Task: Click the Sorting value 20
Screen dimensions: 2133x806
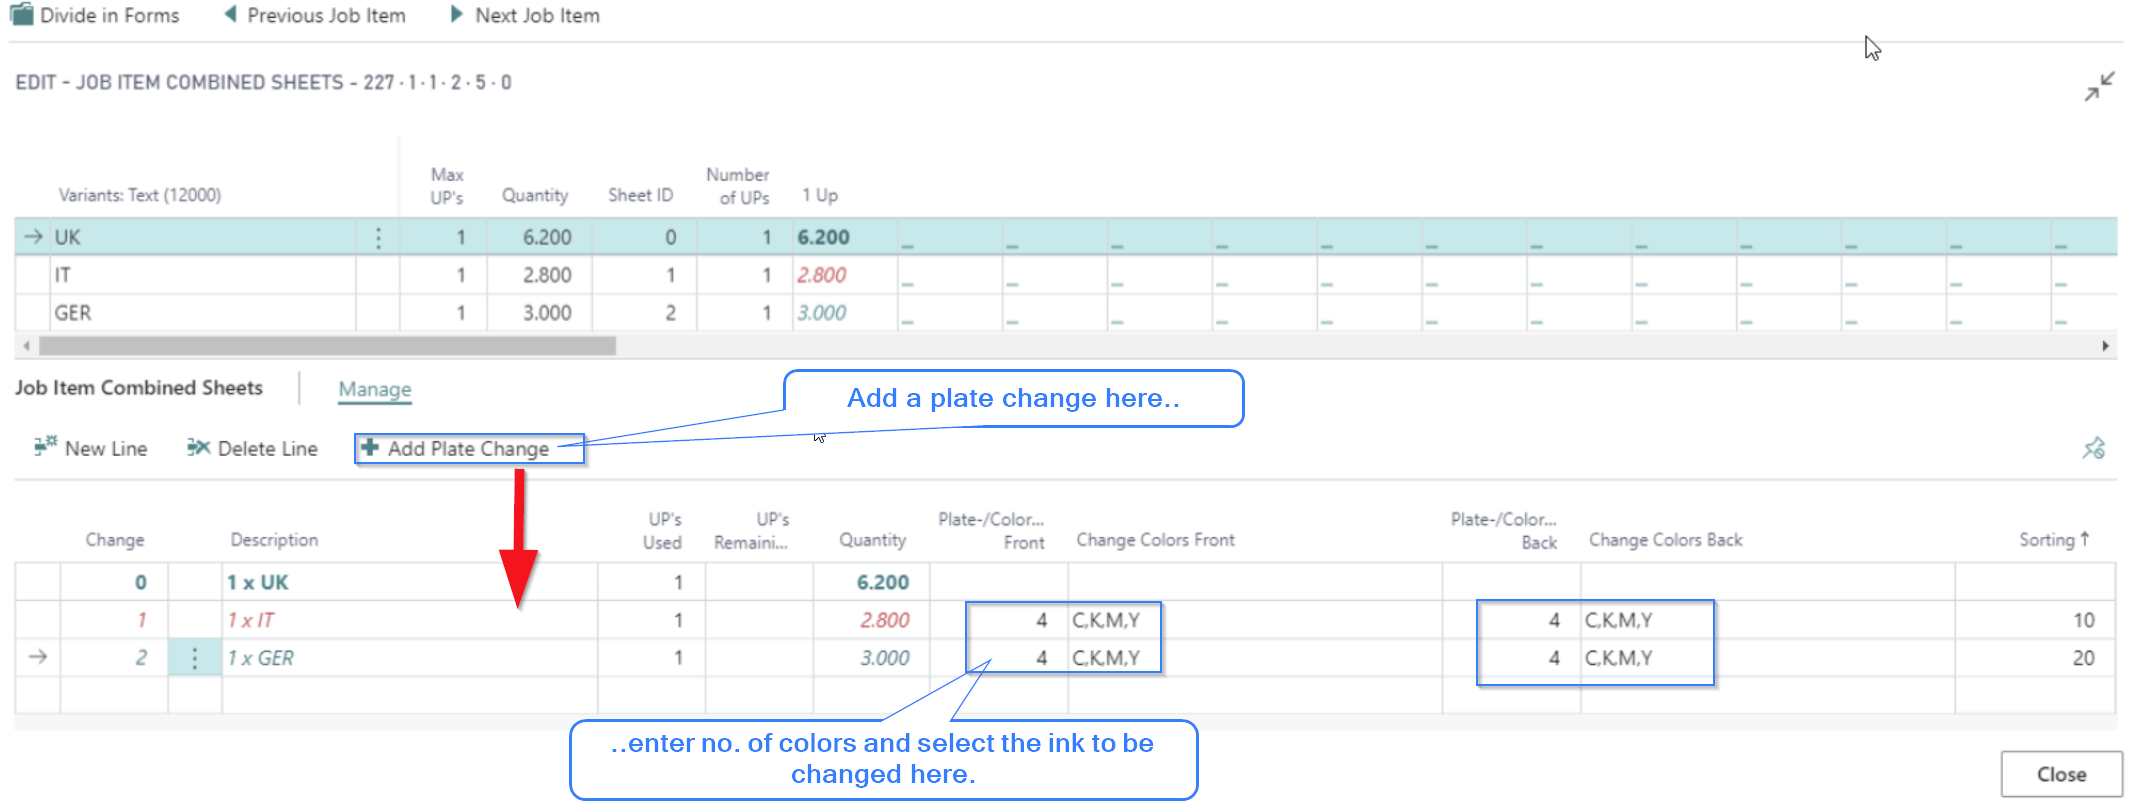Action: tap(2083, 658)
